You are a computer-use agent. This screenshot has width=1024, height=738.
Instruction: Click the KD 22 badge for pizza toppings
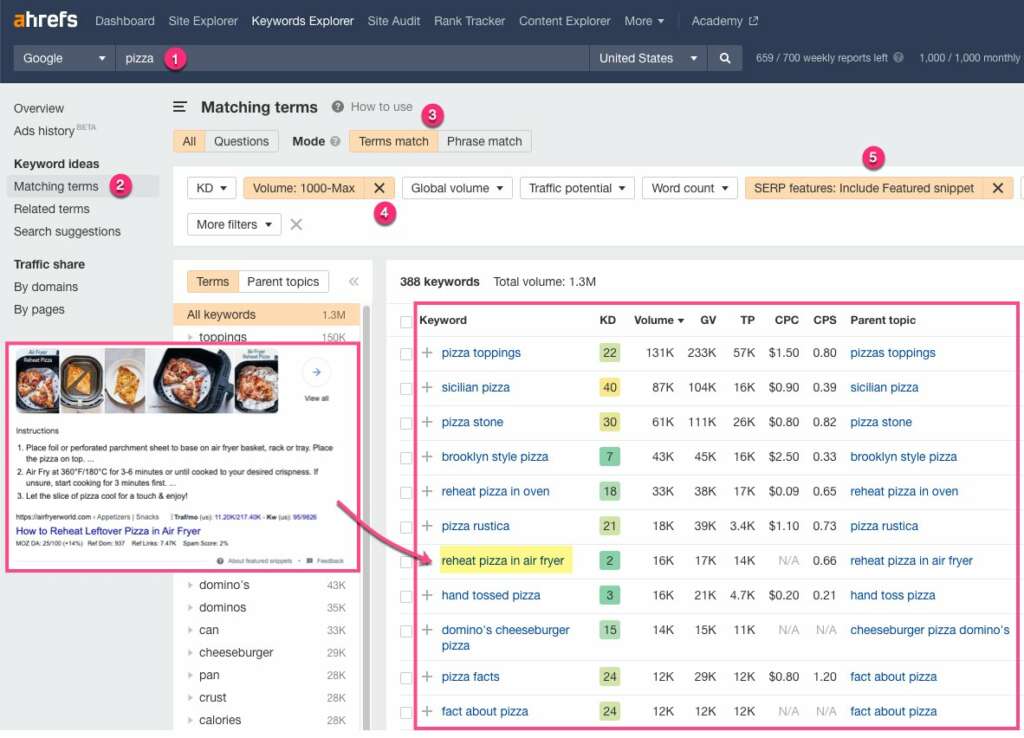610,353
